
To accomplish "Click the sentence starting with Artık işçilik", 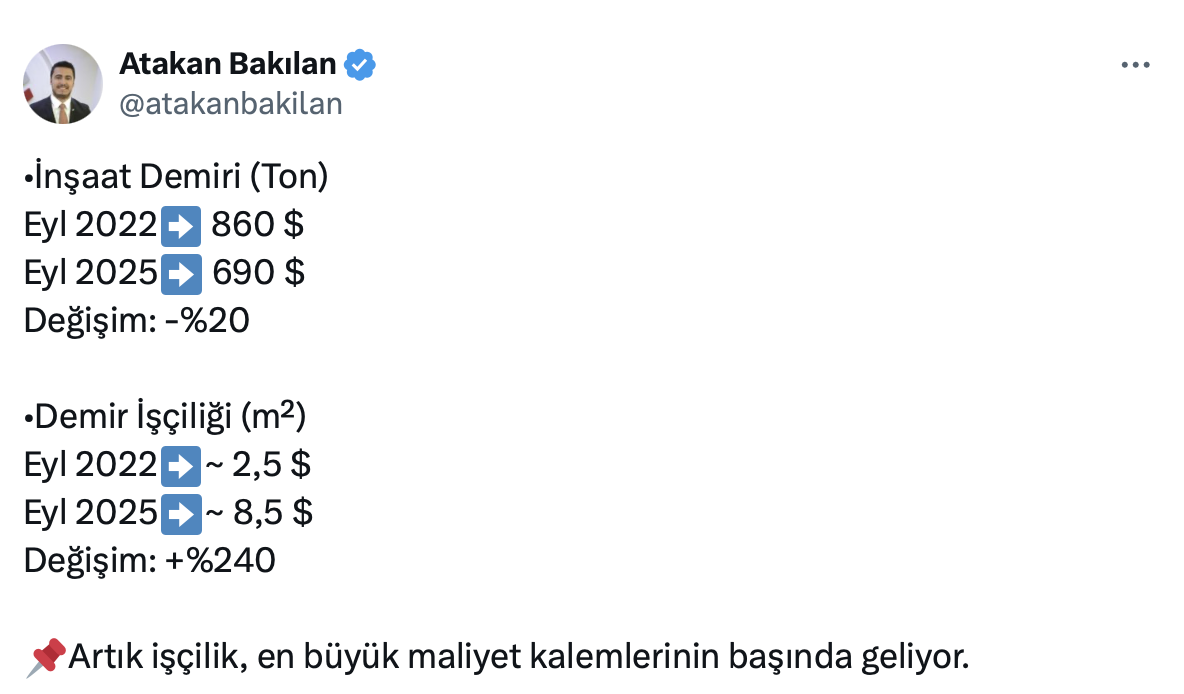I will coord(518,657).
